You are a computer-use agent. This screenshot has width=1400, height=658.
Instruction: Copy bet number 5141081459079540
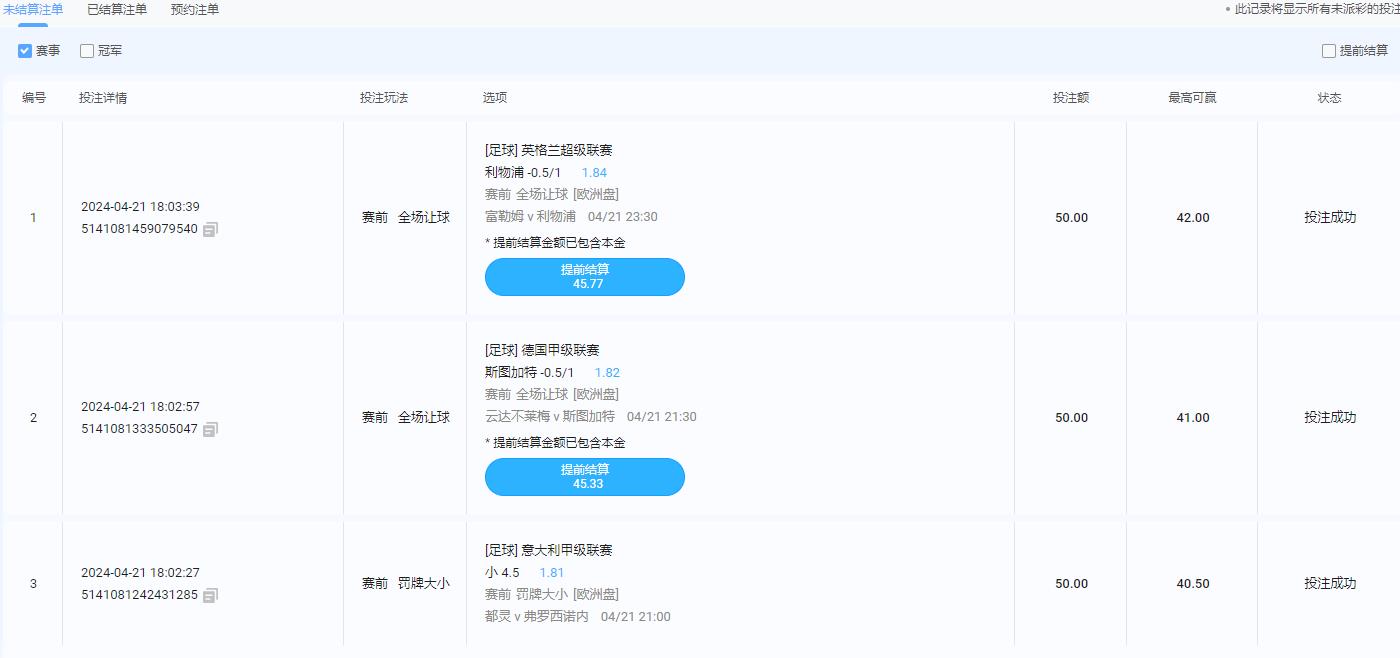point(210,229)
